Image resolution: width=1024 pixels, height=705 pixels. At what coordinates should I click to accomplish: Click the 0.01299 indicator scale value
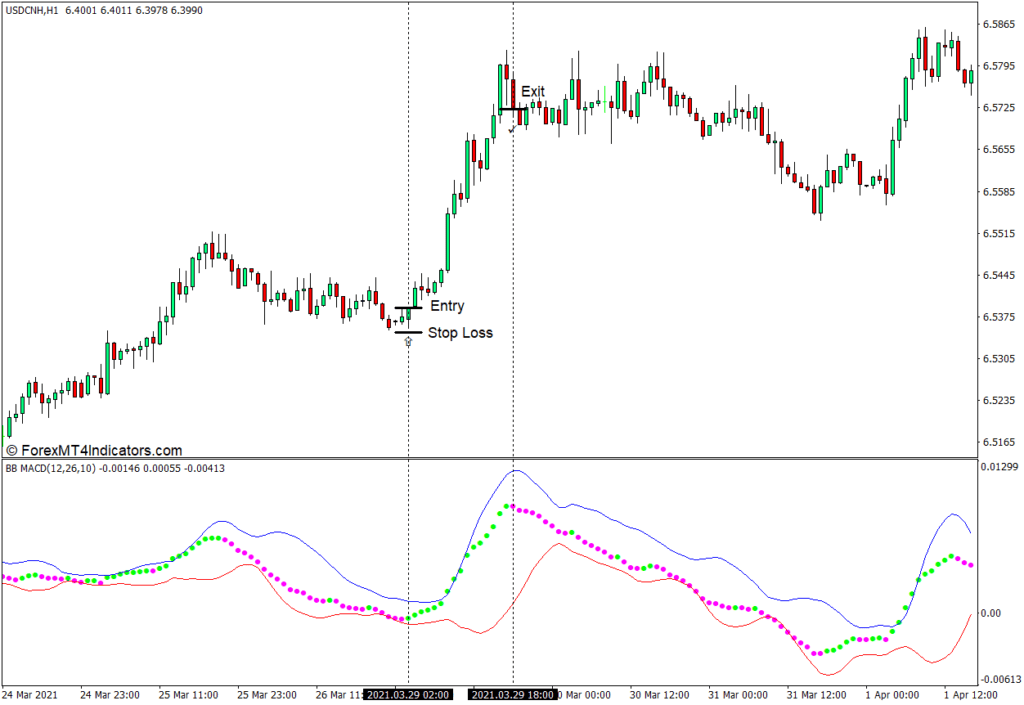pyautogui.click(x=999, y=467)
